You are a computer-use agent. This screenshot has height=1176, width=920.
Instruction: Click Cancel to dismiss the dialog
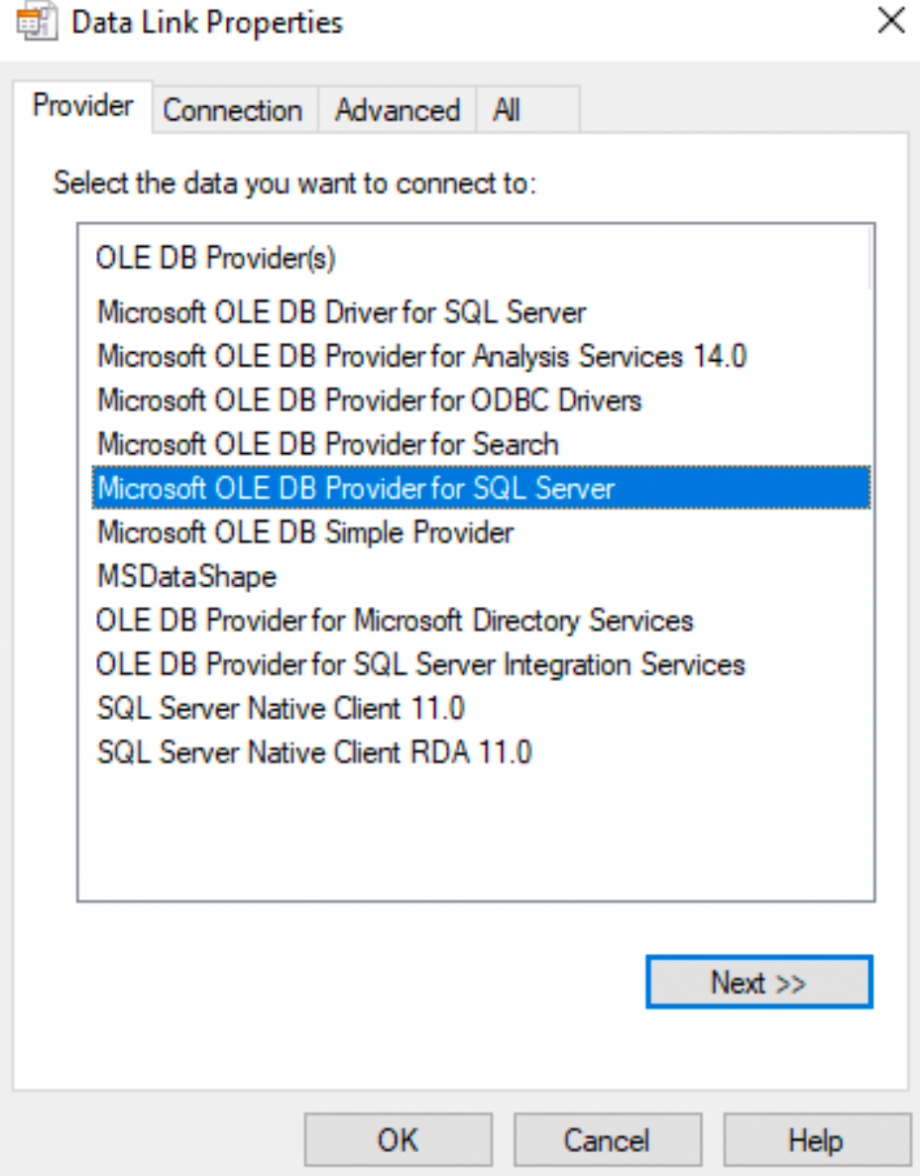pos(606,1139)
